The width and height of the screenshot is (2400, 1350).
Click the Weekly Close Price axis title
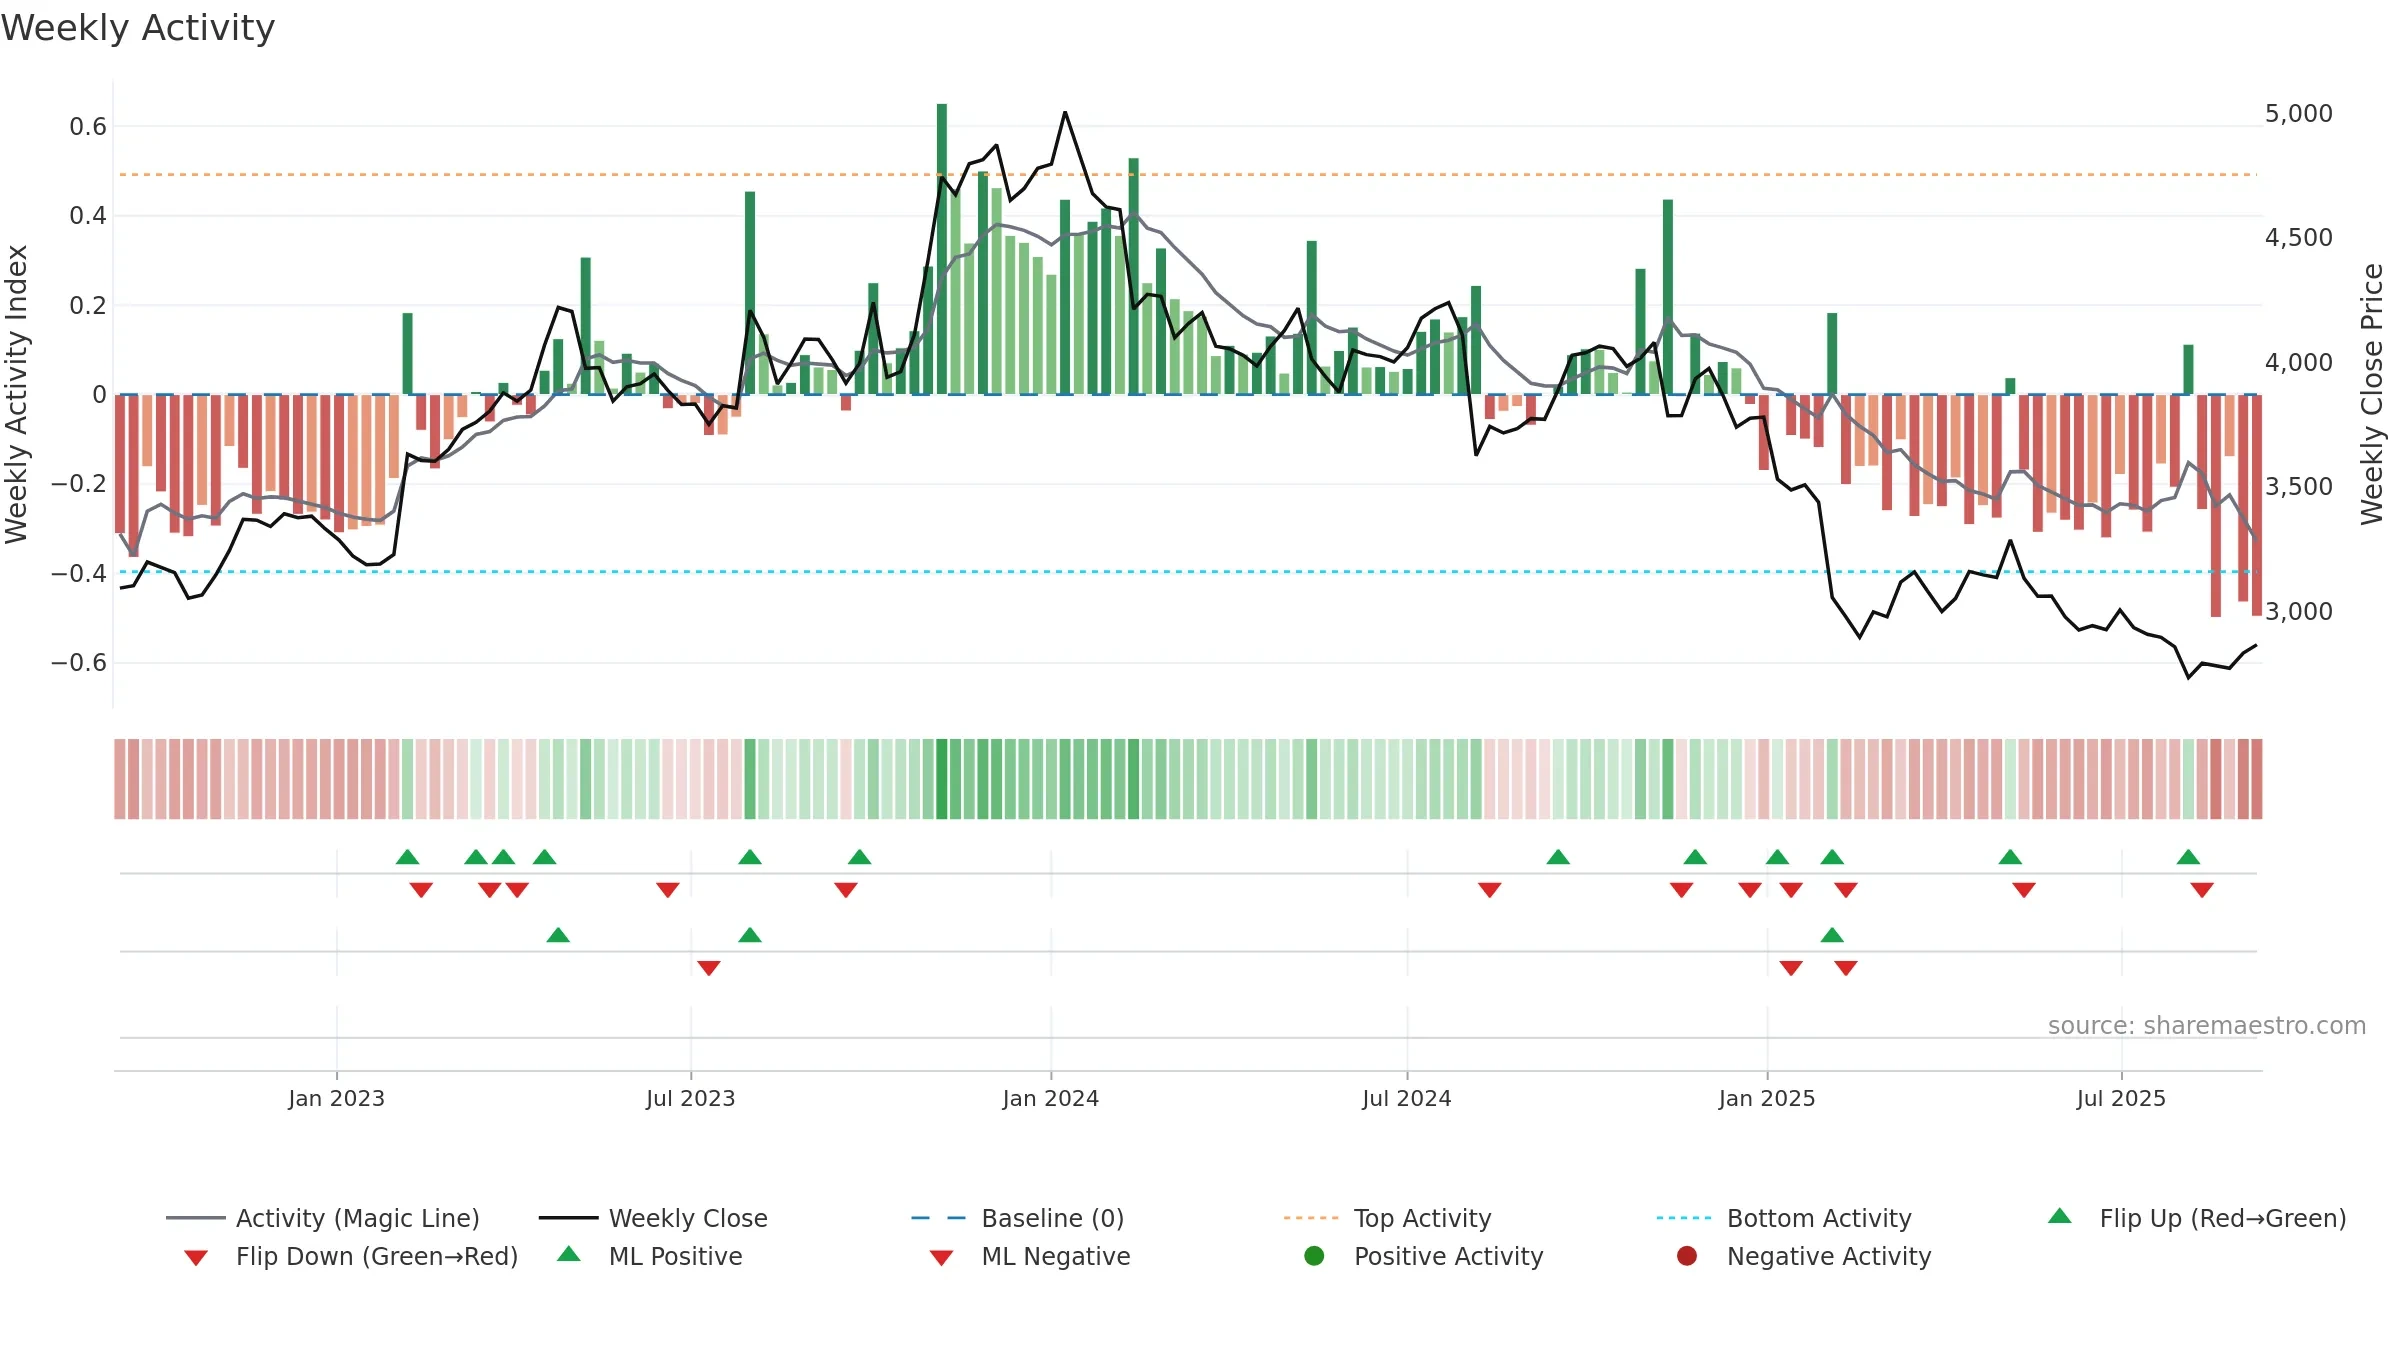pyautogui.click(x=2372, y=394)
